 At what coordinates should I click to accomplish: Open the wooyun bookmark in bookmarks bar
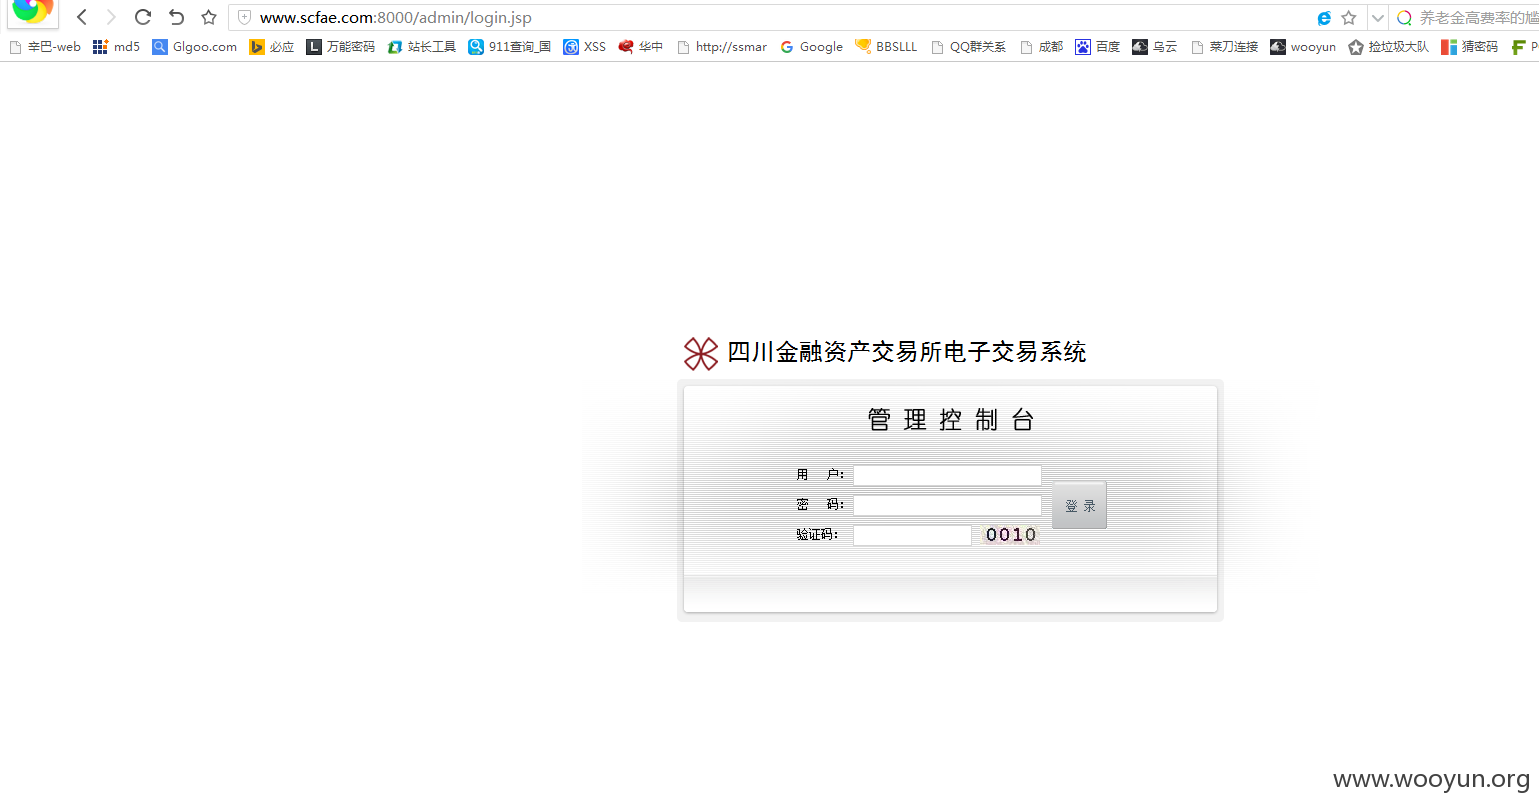[1303, 47]
